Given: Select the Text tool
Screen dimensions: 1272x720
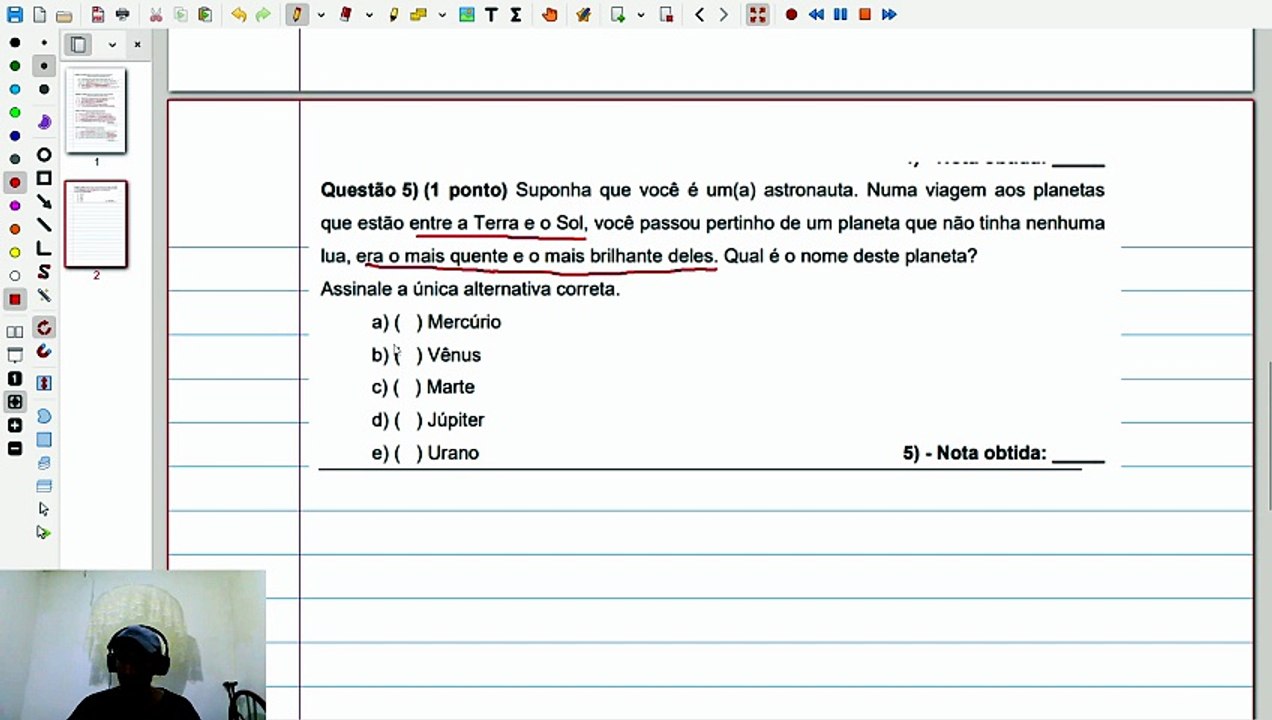Looking at the screenshot, I should pyautogui.click(x=491, y=15).
